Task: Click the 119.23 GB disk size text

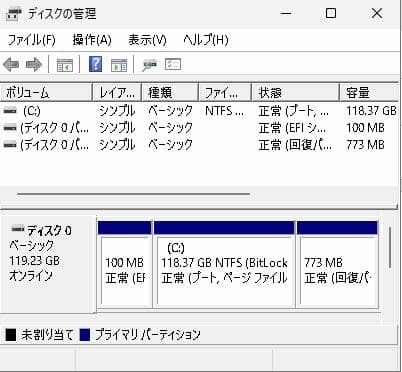Action: tap(34, 261)
